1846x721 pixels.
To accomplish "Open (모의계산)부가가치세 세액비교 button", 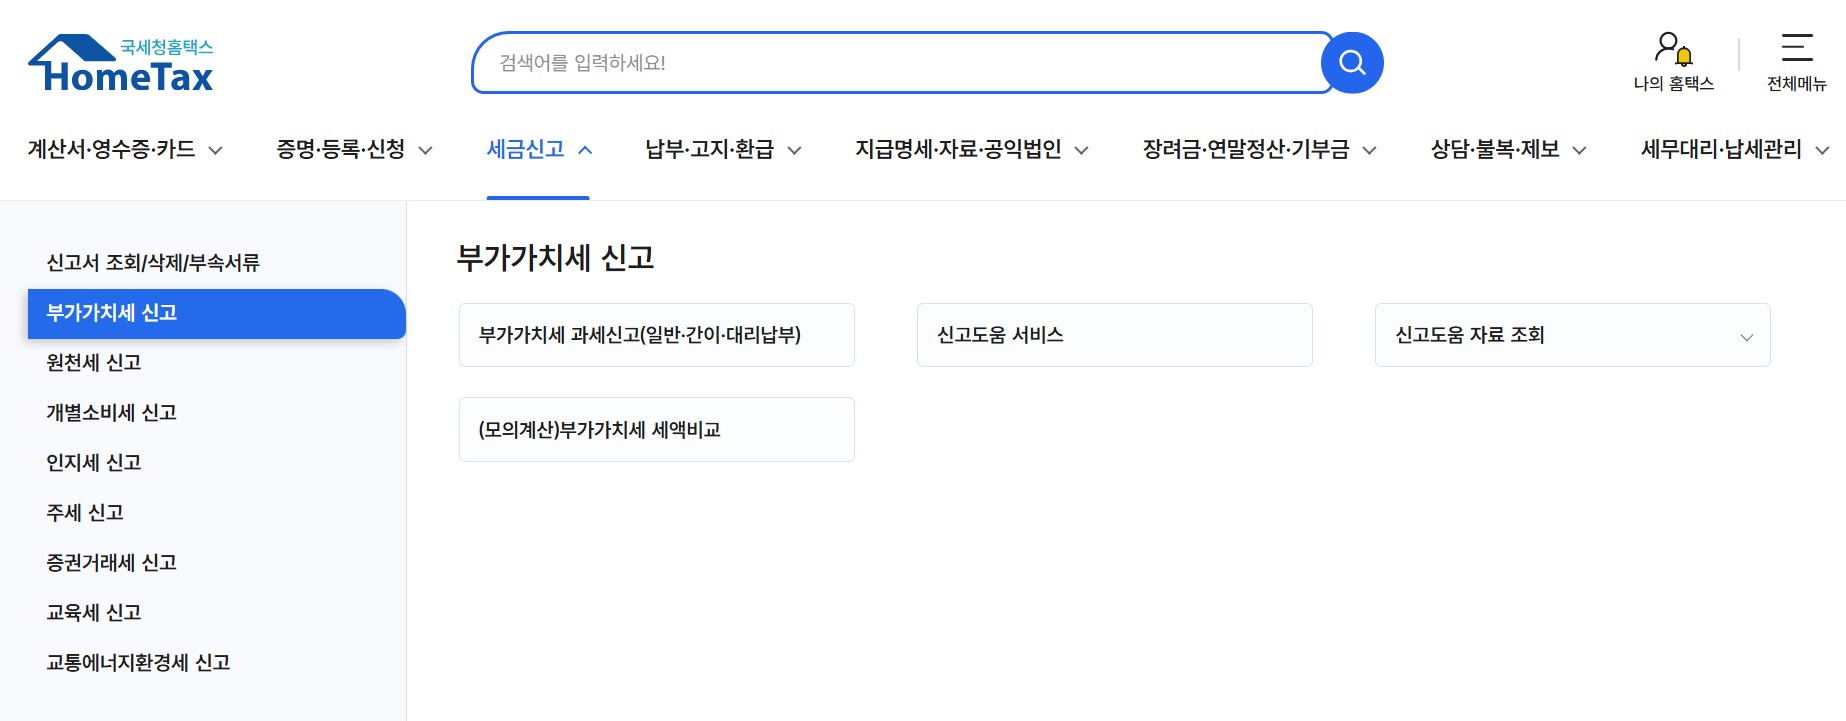I will coord(657,430).
